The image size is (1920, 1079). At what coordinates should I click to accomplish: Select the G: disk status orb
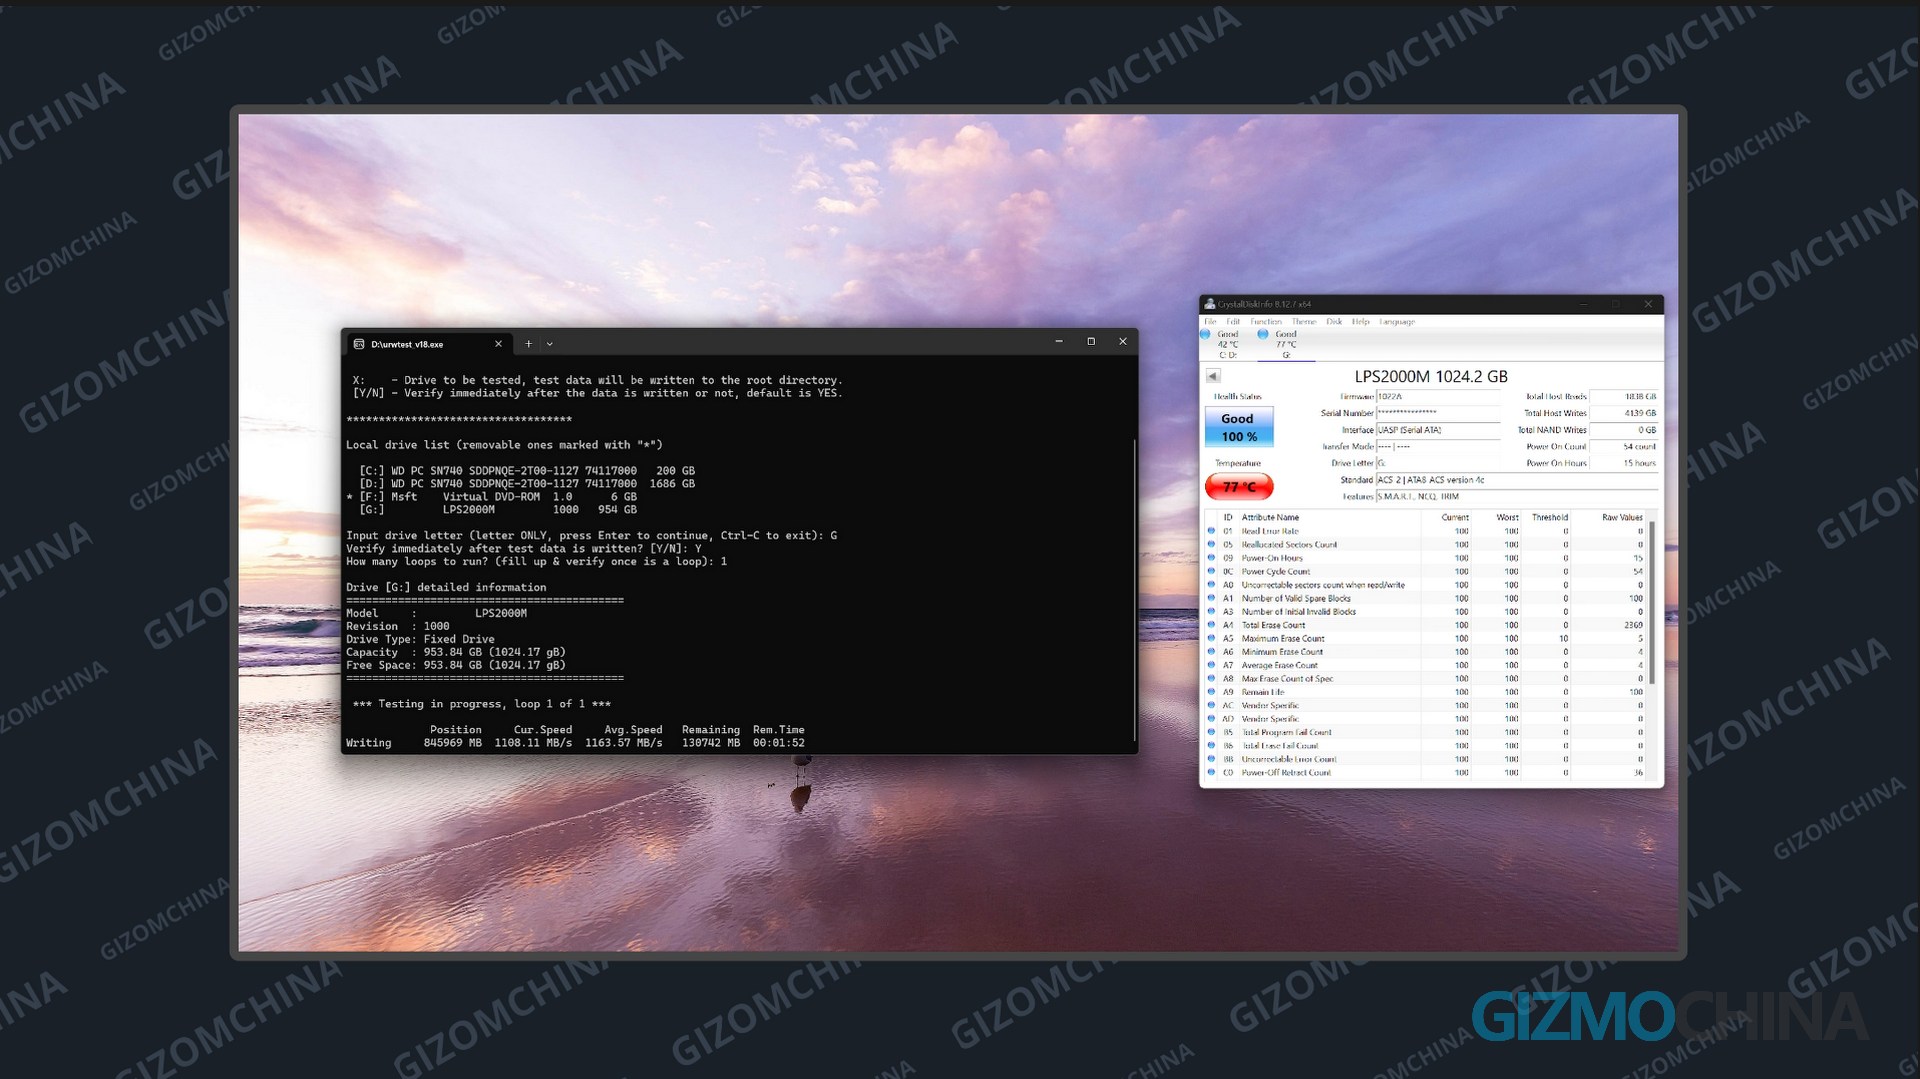point(1263,334)
